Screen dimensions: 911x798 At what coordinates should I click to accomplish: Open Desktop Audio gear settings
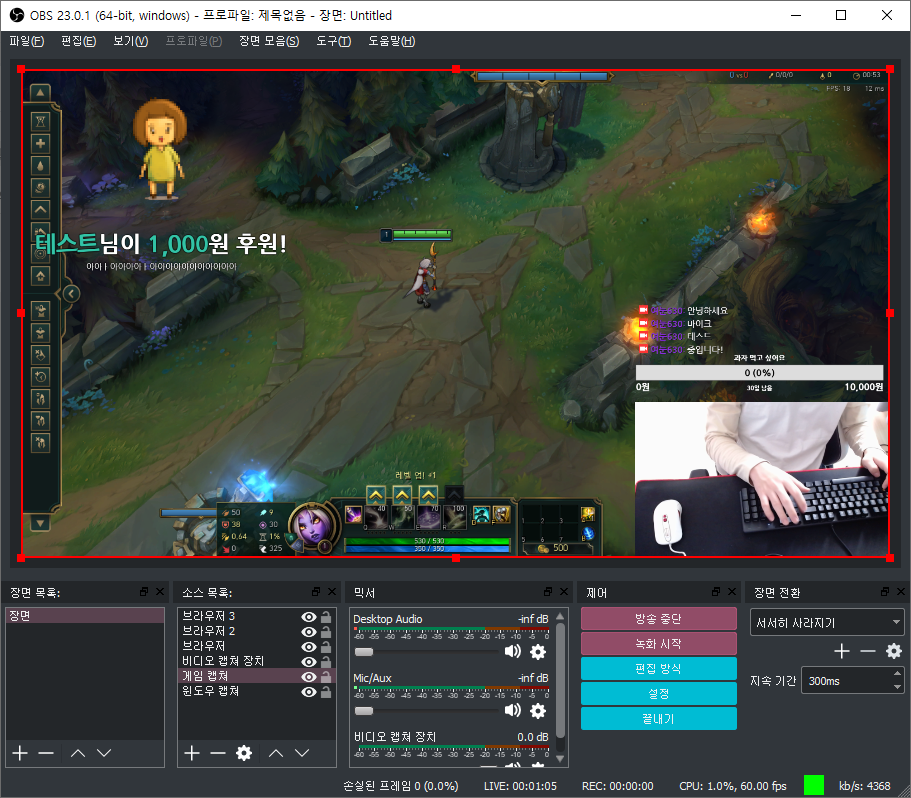pos(538,652)
